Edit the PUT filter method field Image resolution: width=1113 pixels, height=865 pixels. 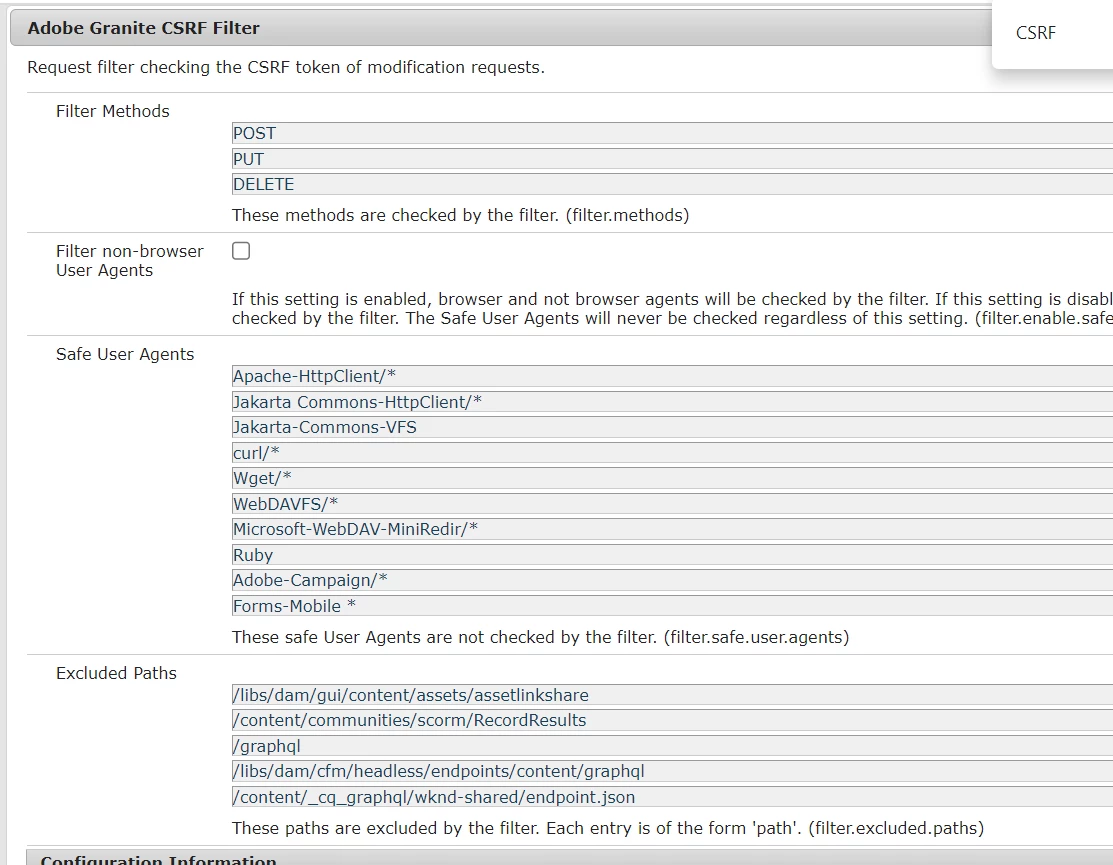pos(672,159)
